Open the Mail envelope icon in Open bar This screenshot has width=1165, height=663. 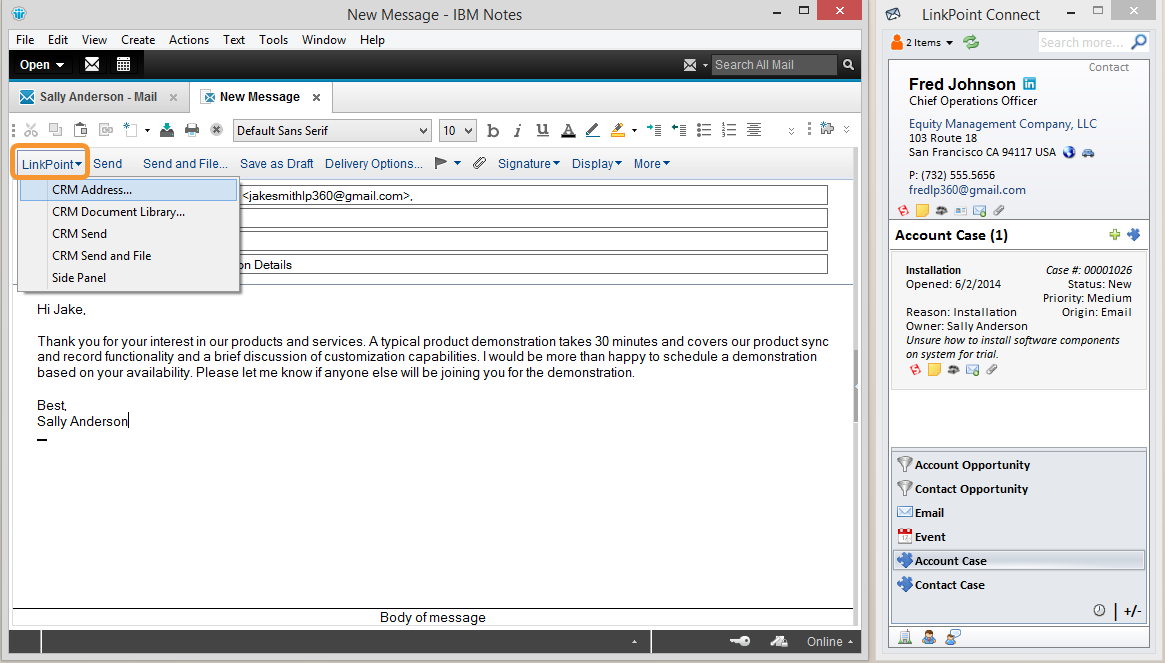pos(92,65)
